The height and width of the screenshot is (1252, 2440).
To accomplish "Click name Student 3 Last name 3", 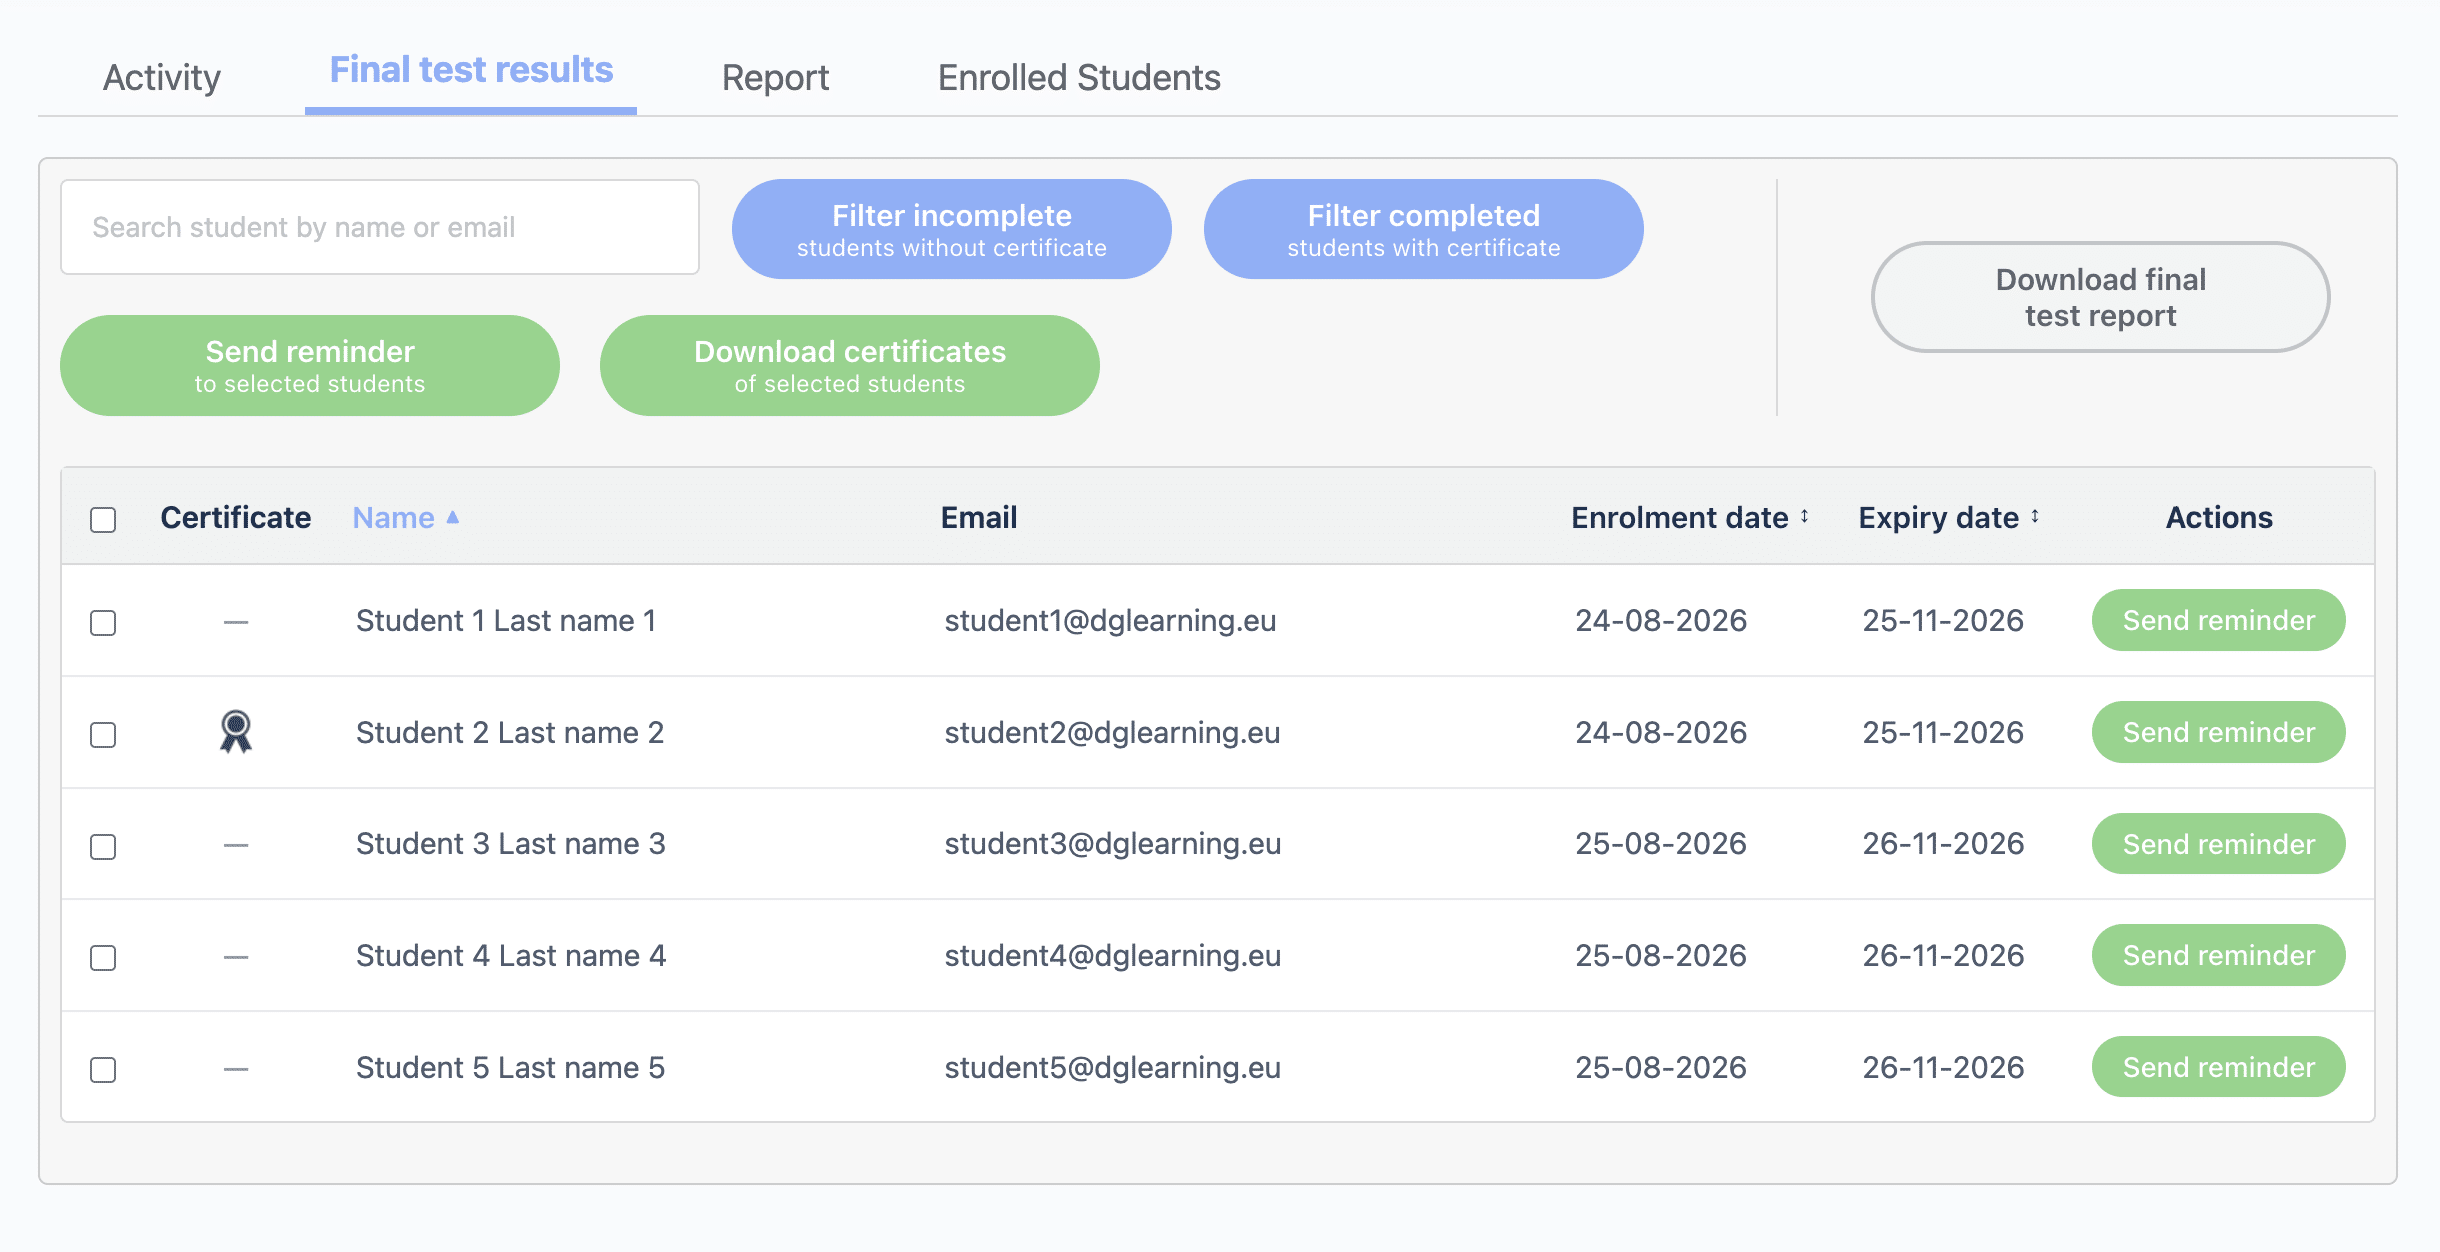I will [511, 844].
